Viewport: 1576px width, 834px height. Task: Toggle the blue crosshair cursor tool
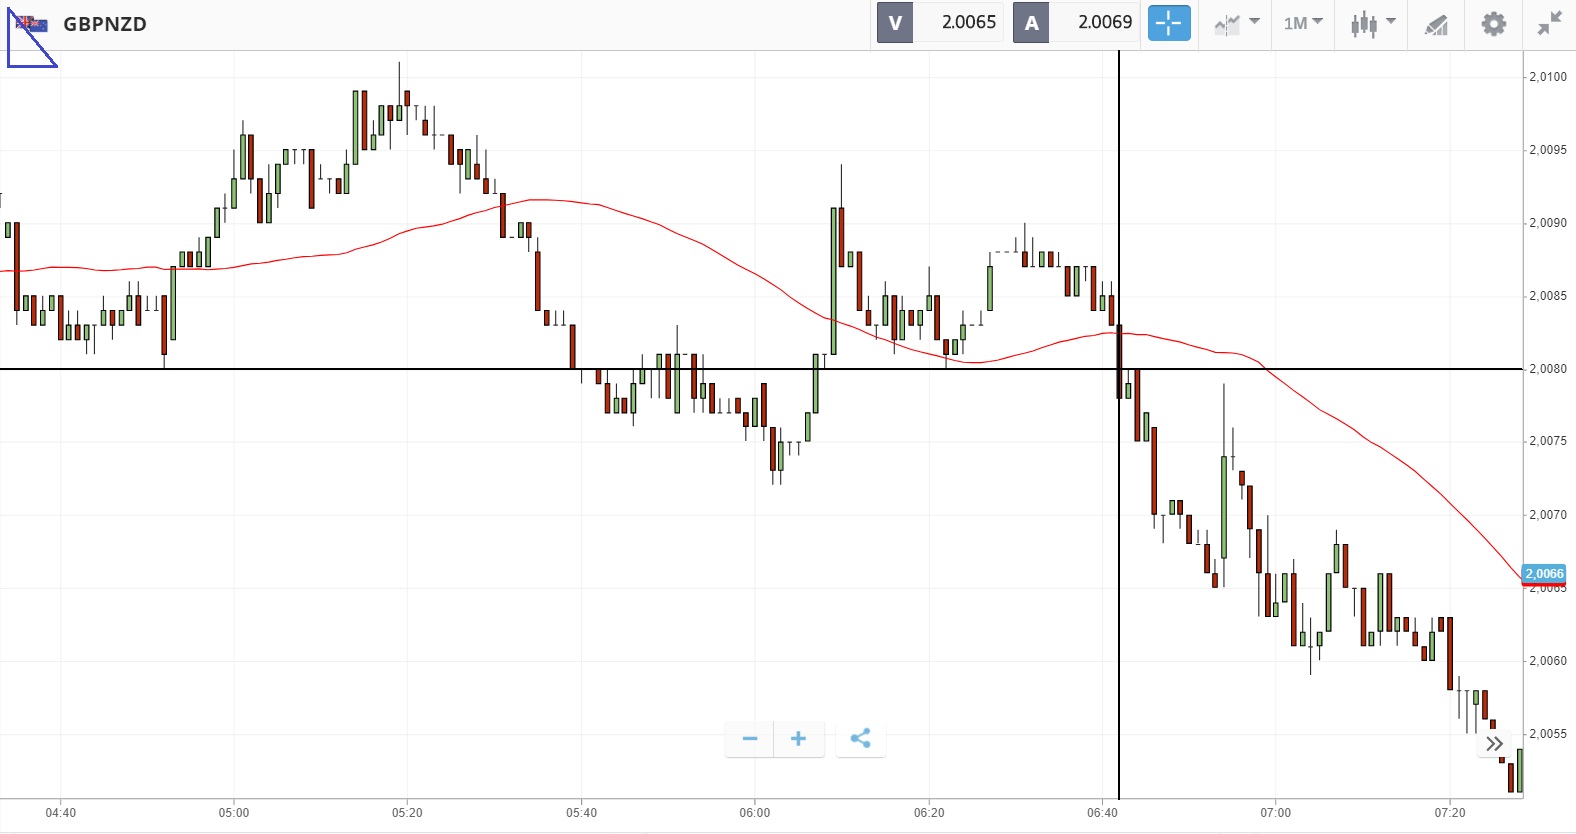(x=1168, y=23)
